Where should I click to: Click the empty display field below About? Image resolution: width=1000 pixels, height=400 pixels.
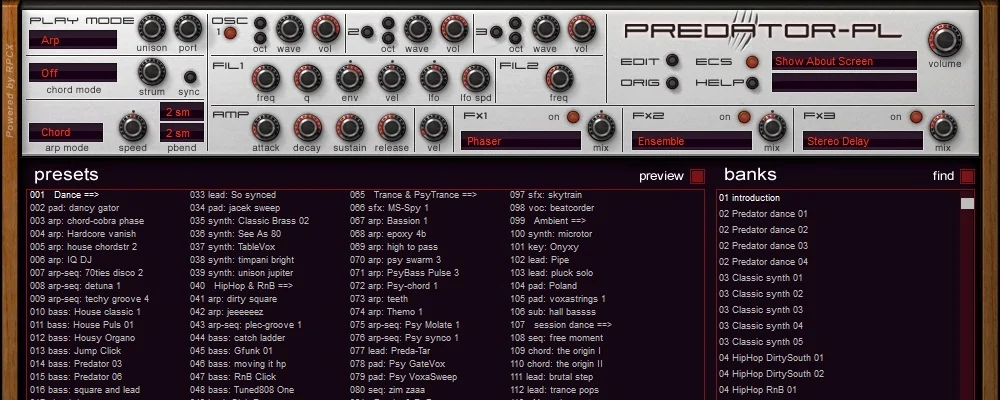844,83
